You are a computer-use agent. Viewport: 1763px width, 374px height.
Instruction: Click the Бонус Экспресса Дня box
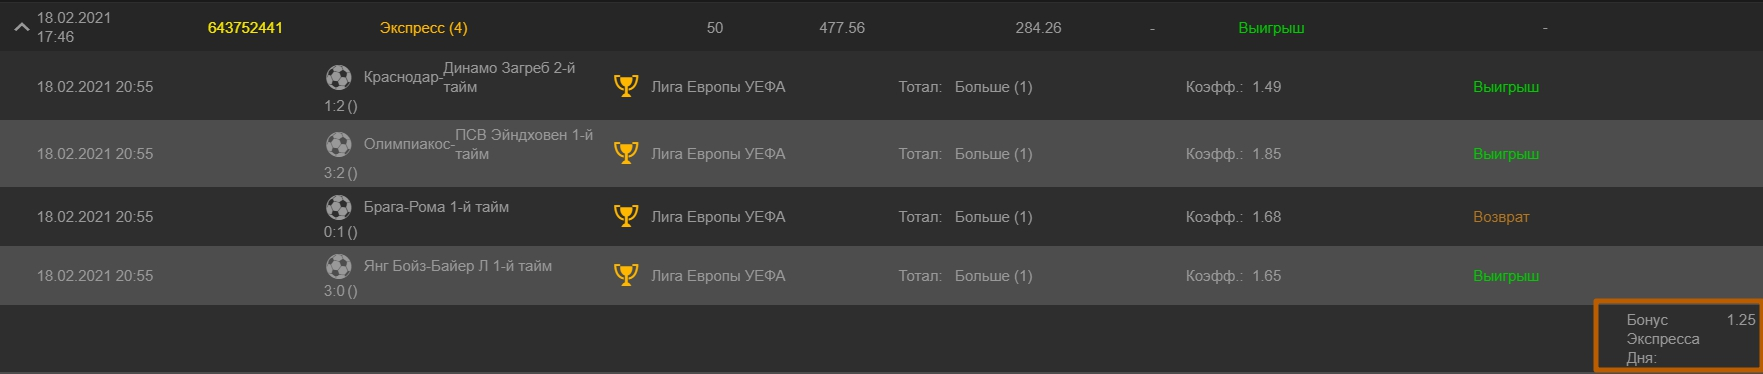click(x=1677, y=337)
